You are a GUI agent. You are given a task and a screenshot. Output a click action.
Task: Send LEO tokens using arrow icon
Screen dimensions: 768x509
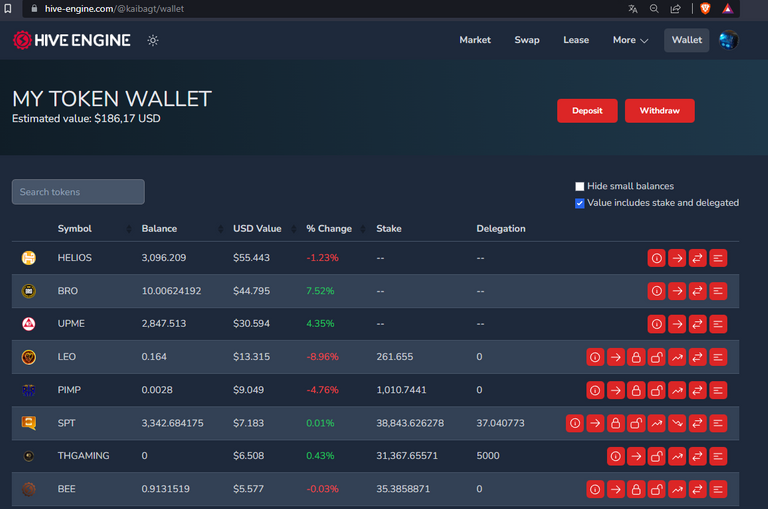click(x=616, y=357)
